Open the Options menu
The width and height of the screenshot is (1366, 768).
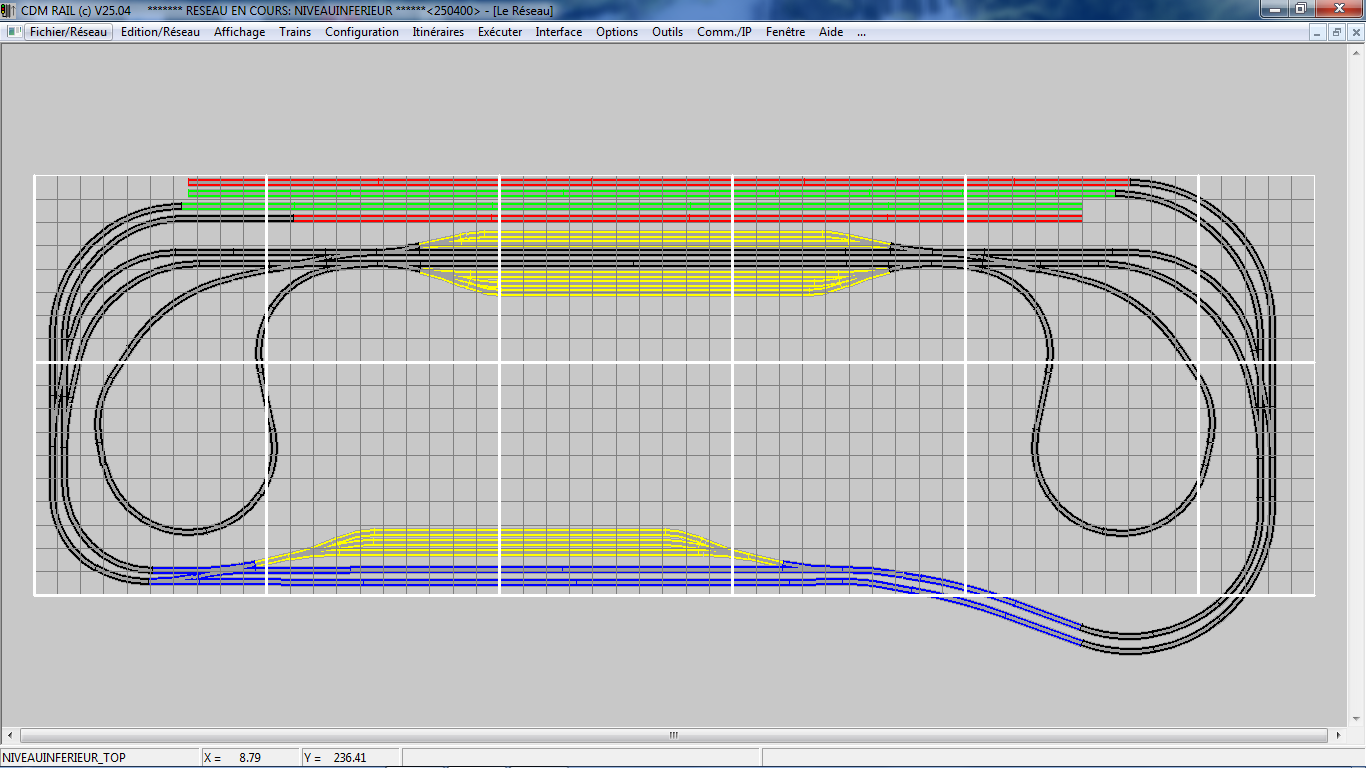pyautogui.click(x=617, y=32)
